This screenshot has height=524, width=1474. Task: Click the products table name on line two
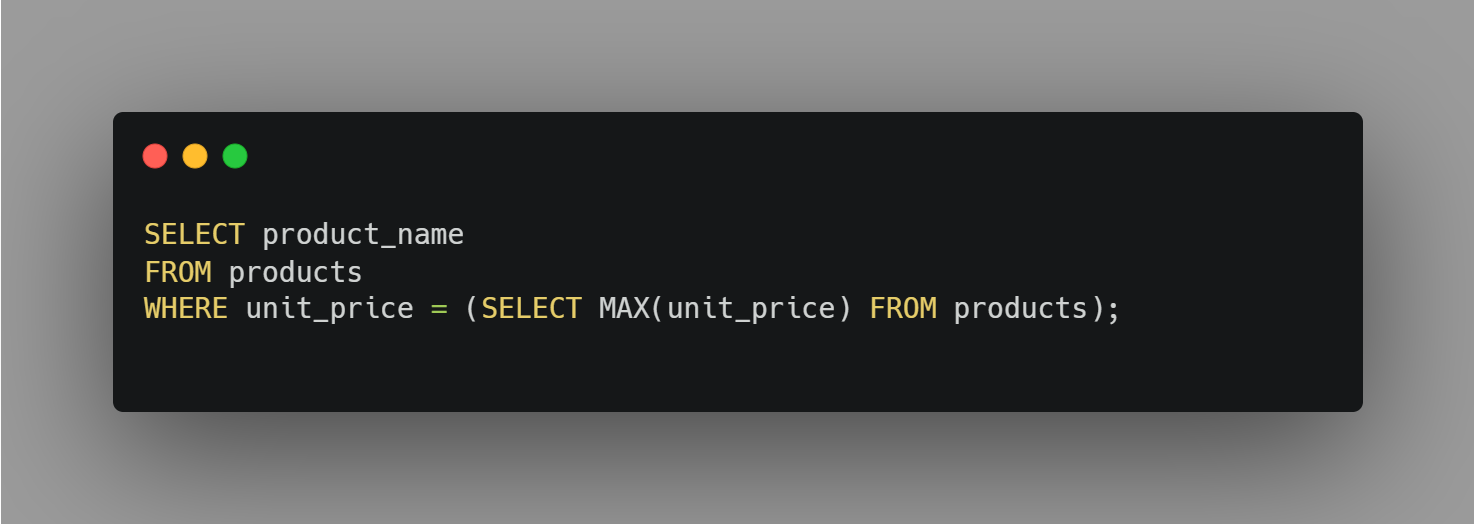pyautogui.click(x=295, y=272)
